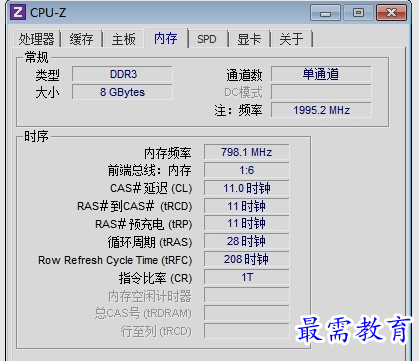
Task: Switch to the 关于 tab
Action: click(292, 39)
